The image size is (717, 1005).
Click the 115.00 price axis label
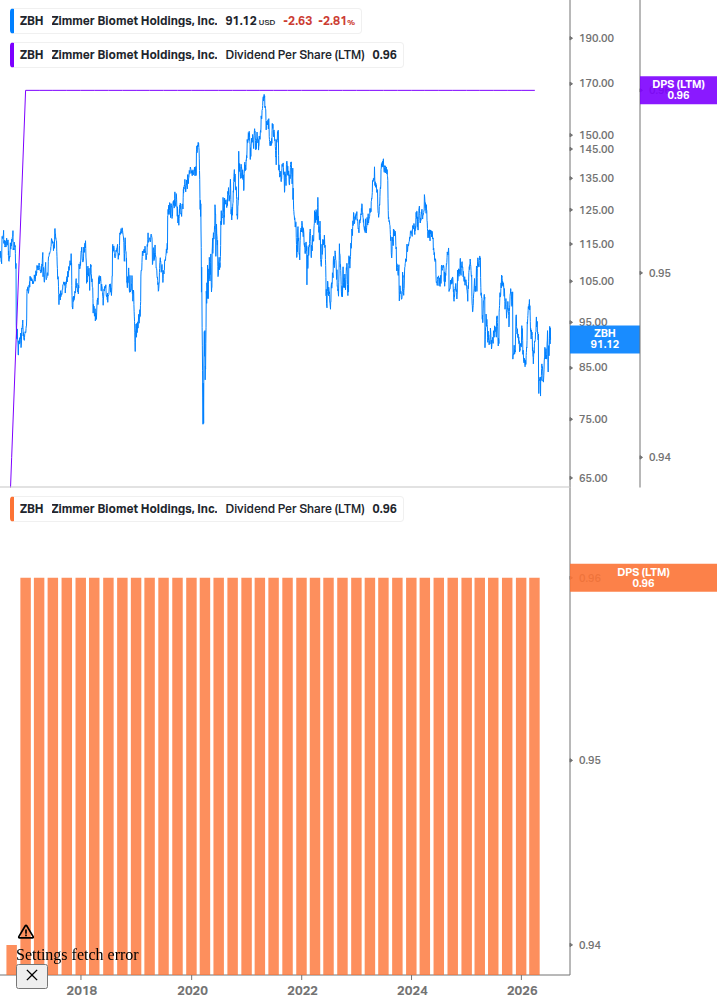coord(597,244)
